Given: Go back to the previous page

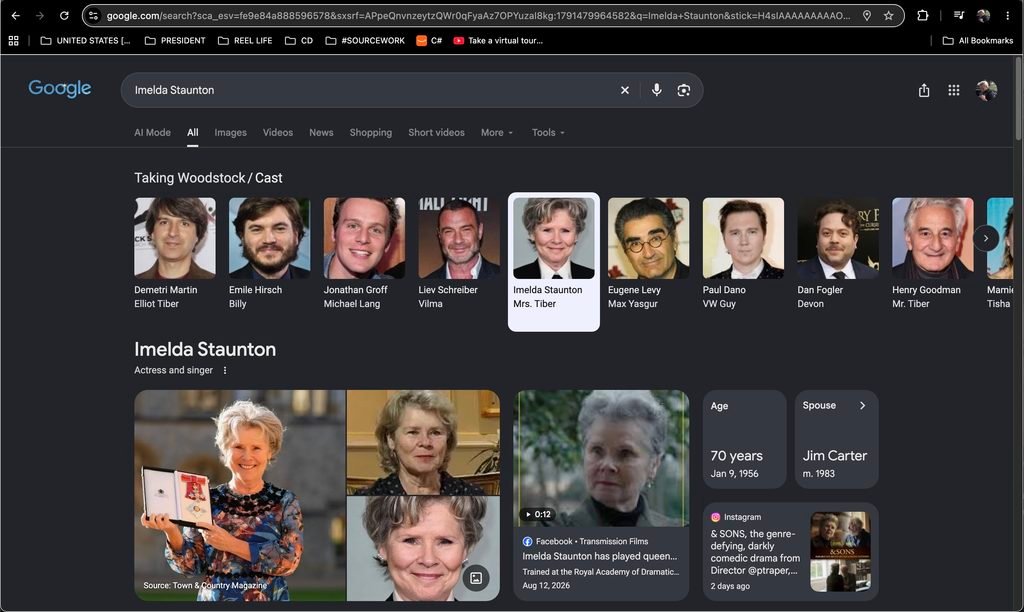Looking at the screenshot, I should (16, 16).
